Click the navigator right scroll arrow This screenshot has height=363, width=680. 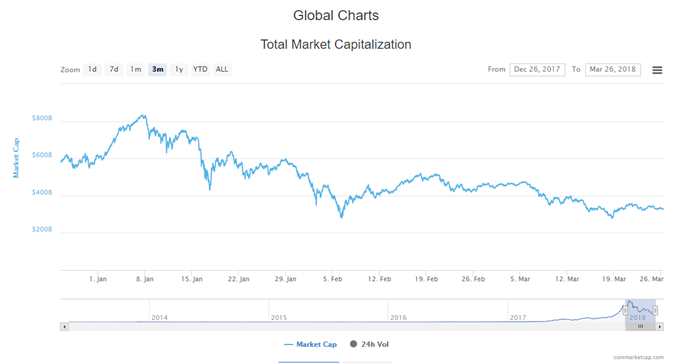[660, 327]
